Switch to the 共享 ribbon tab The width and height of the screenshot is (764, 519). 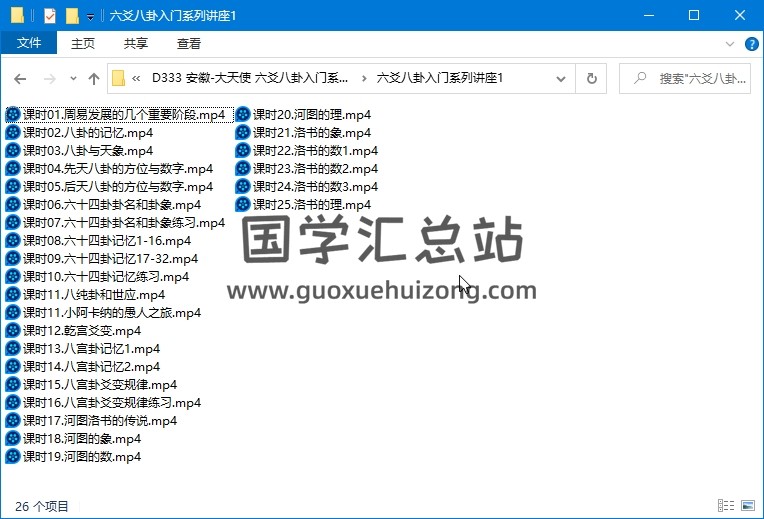coord(135,43)
